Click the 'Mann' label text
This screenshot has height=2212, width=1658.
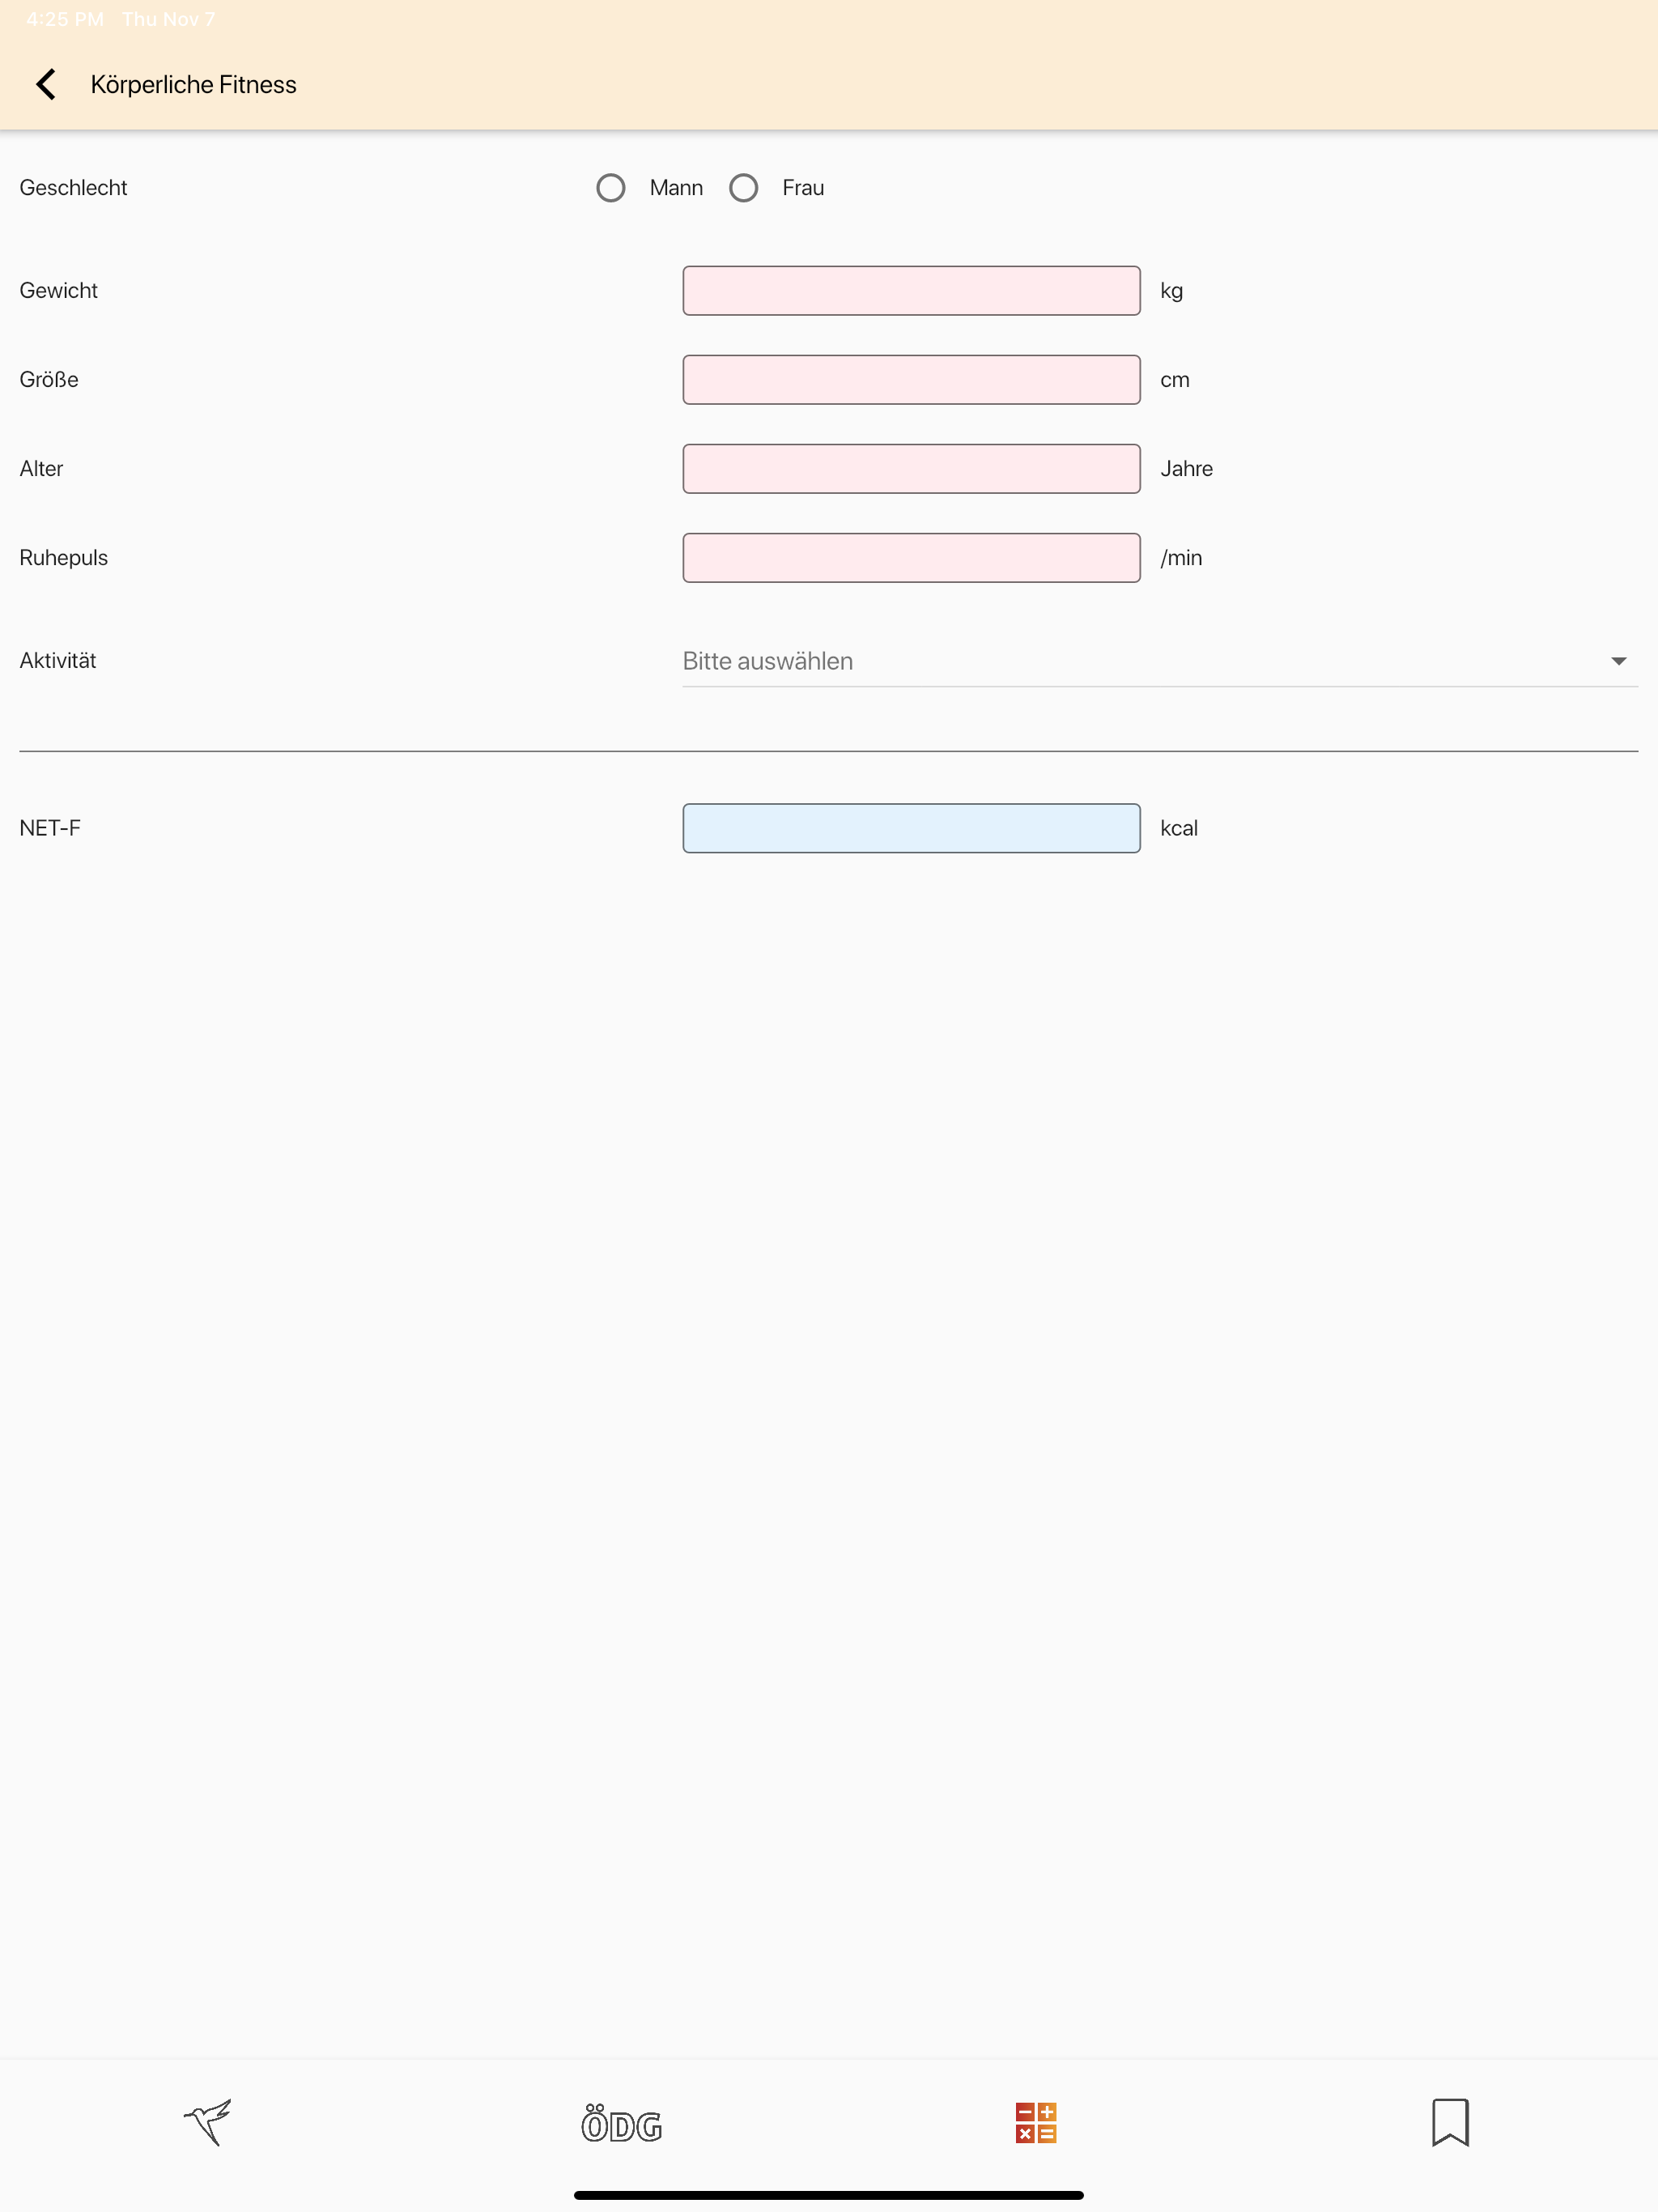coord(676,188)
